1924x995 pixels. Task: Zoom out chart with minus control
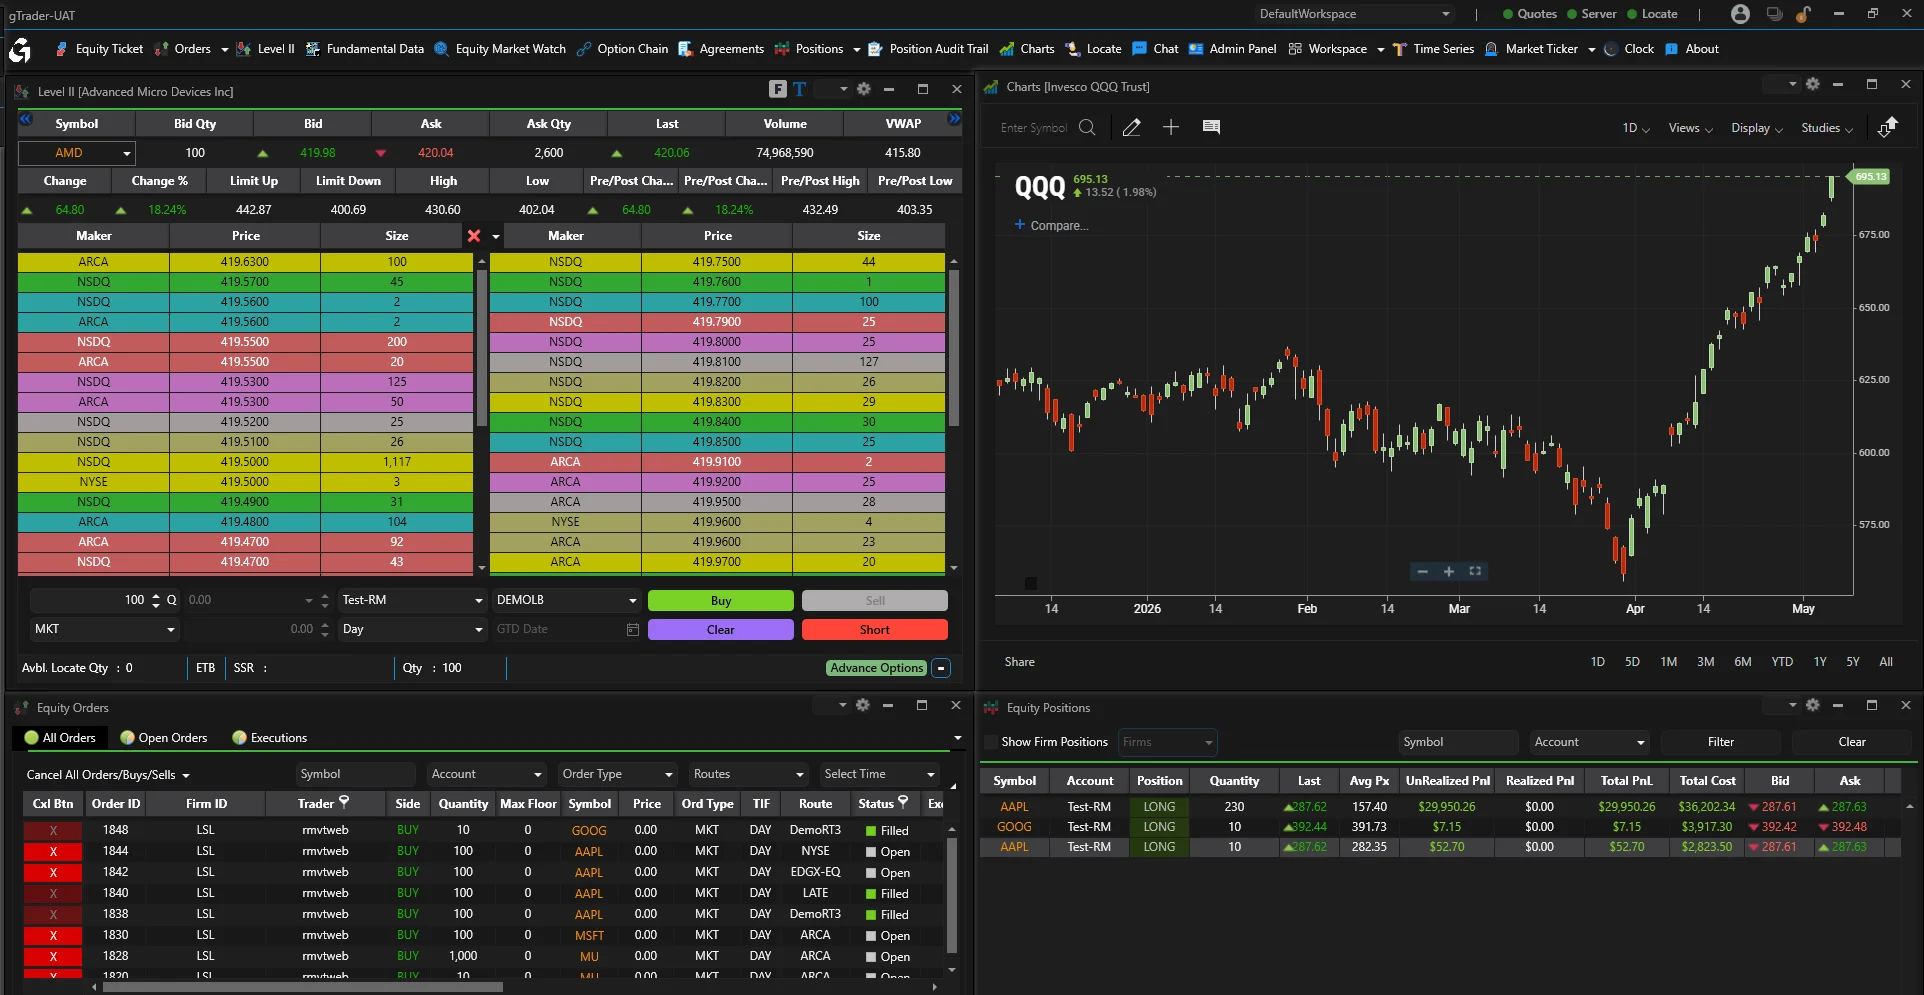pos(1423,571)
